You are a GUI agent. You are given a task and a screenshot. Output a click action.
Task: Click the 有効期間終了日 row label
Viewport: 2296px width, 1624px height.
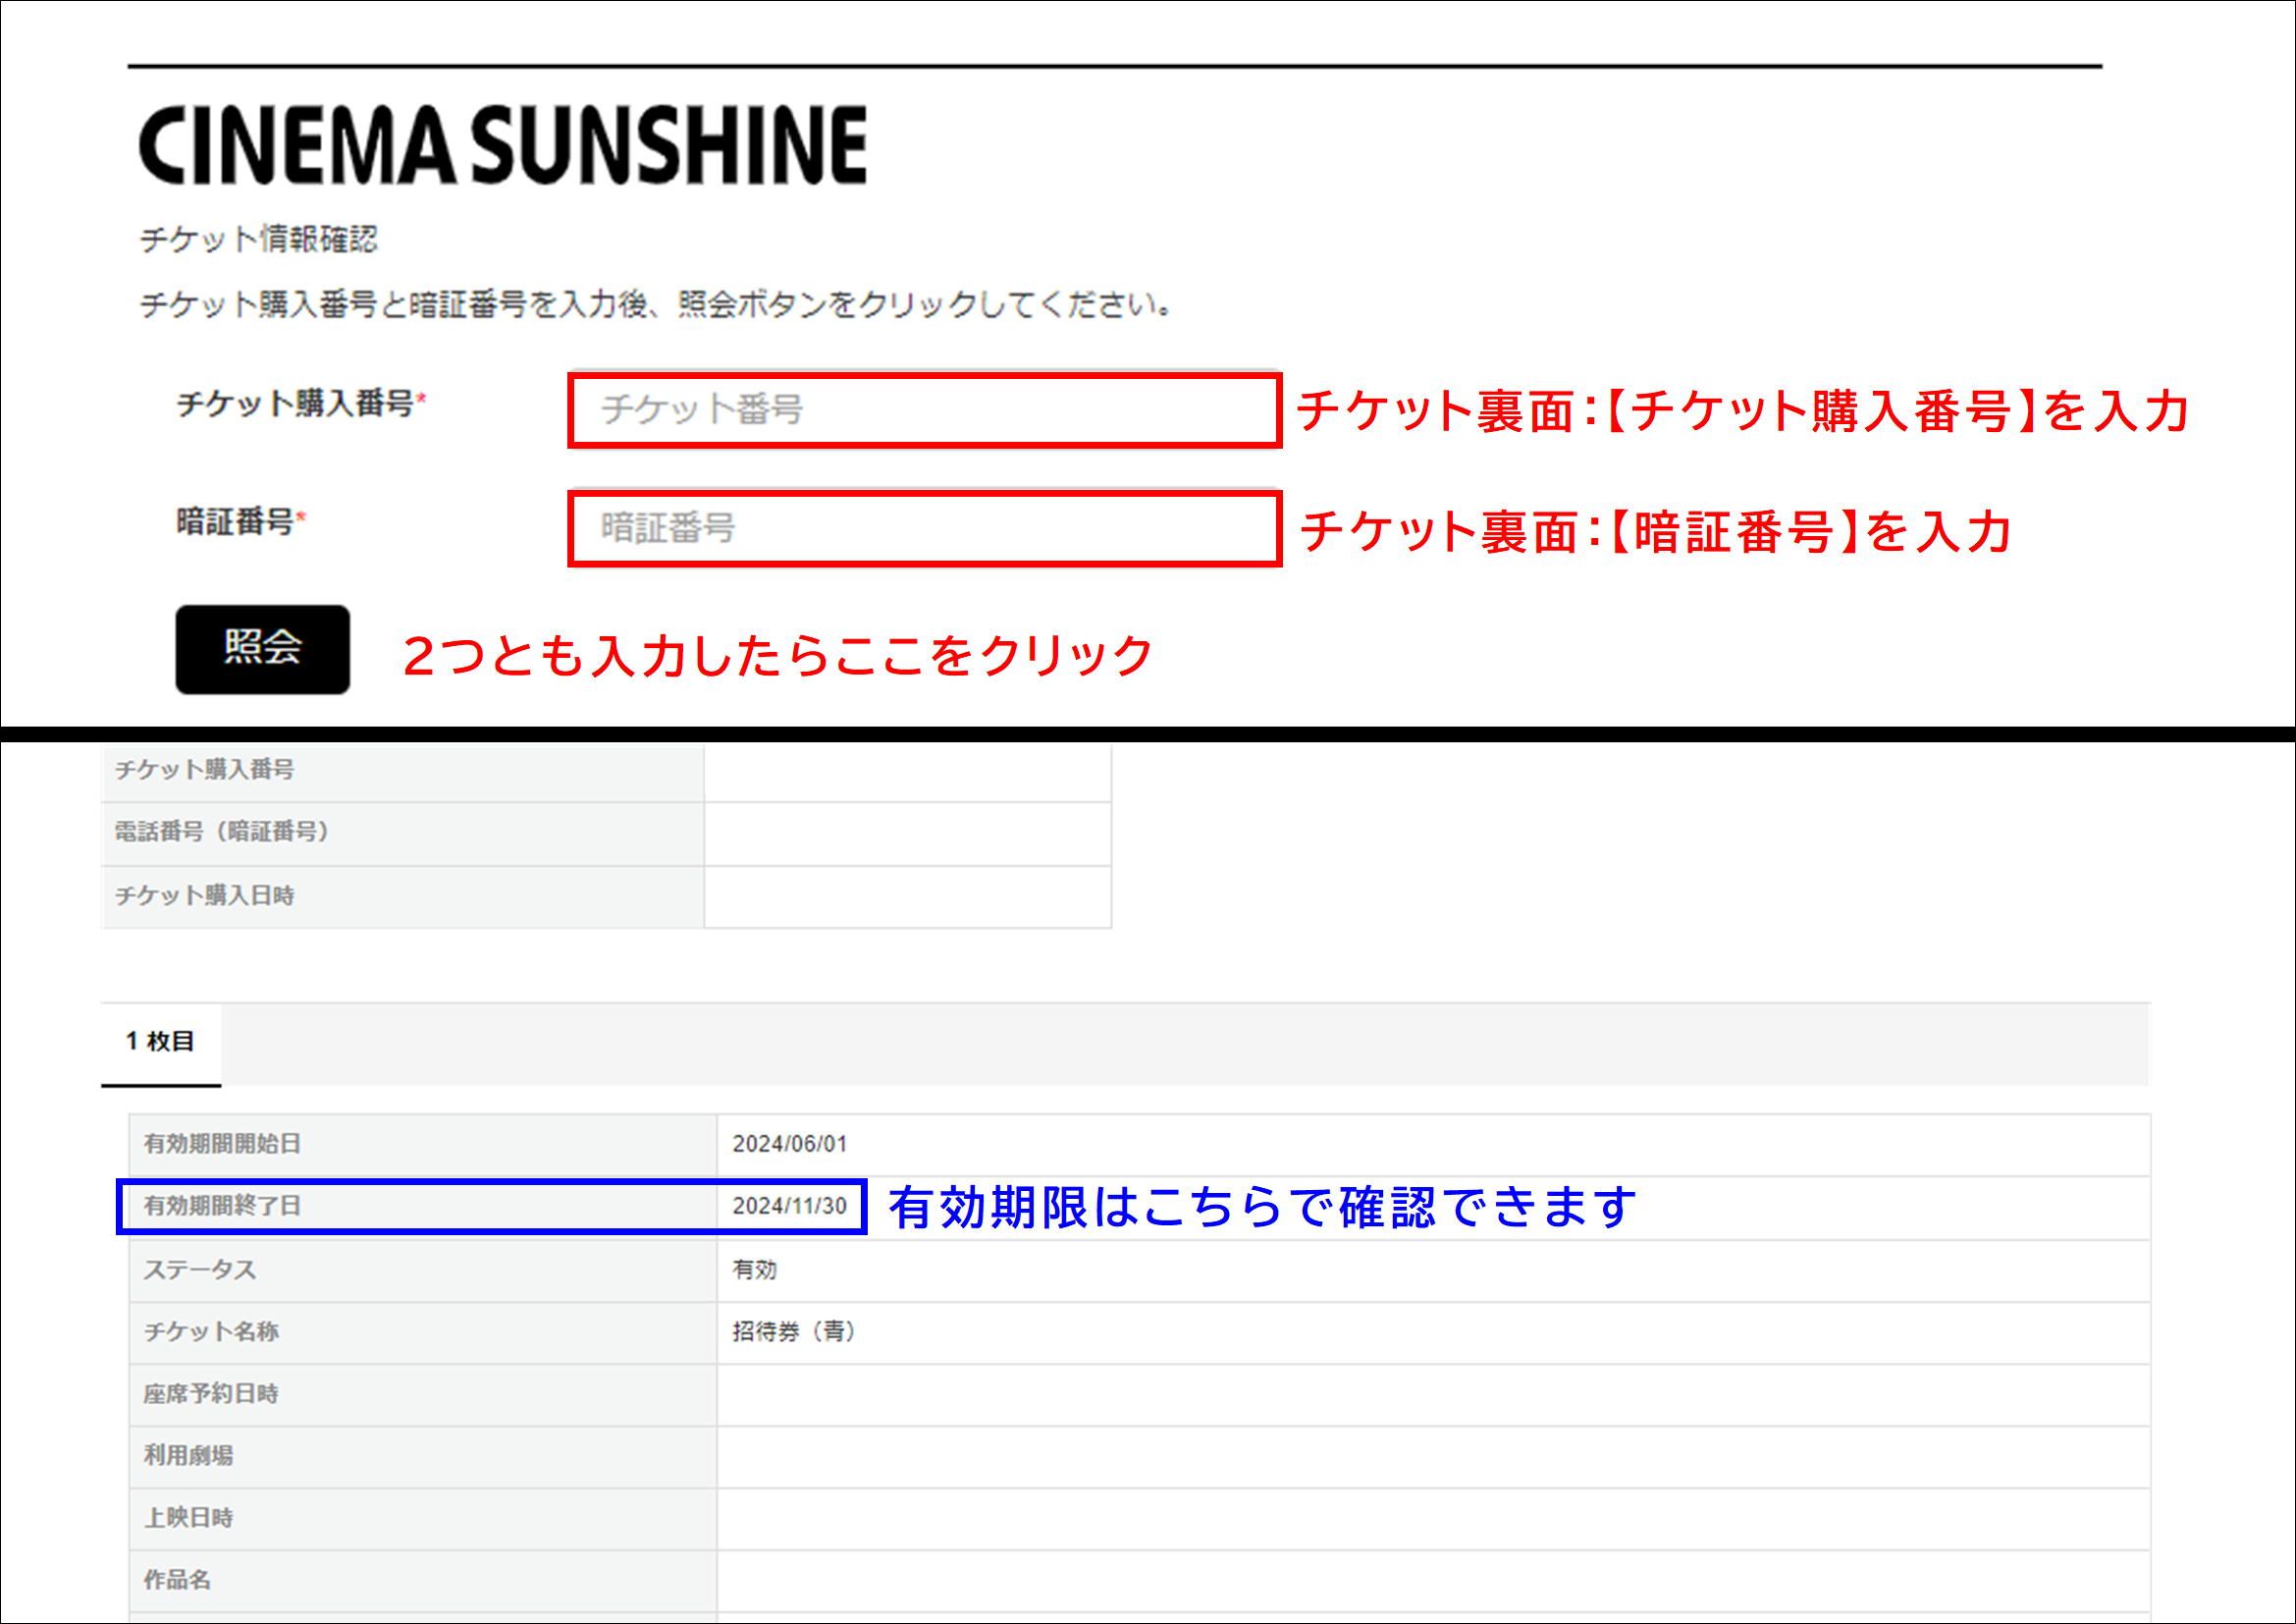click(222, 1206)
